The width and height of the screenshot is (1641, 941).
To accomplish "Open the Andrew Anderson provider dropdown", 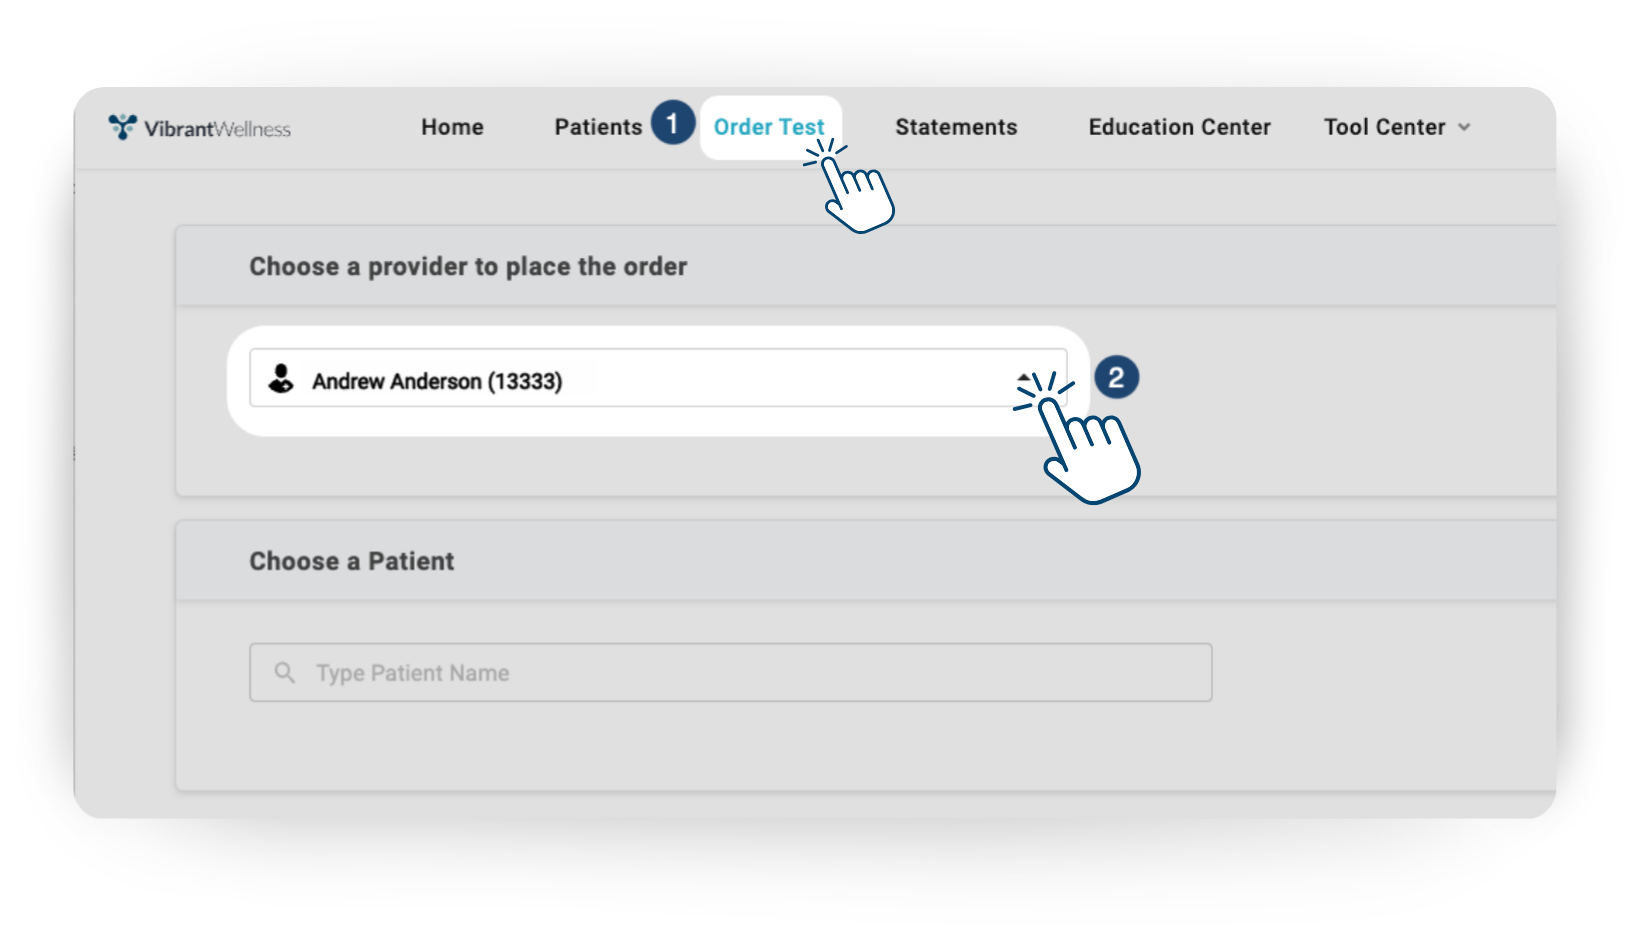I will click(640, 379).
